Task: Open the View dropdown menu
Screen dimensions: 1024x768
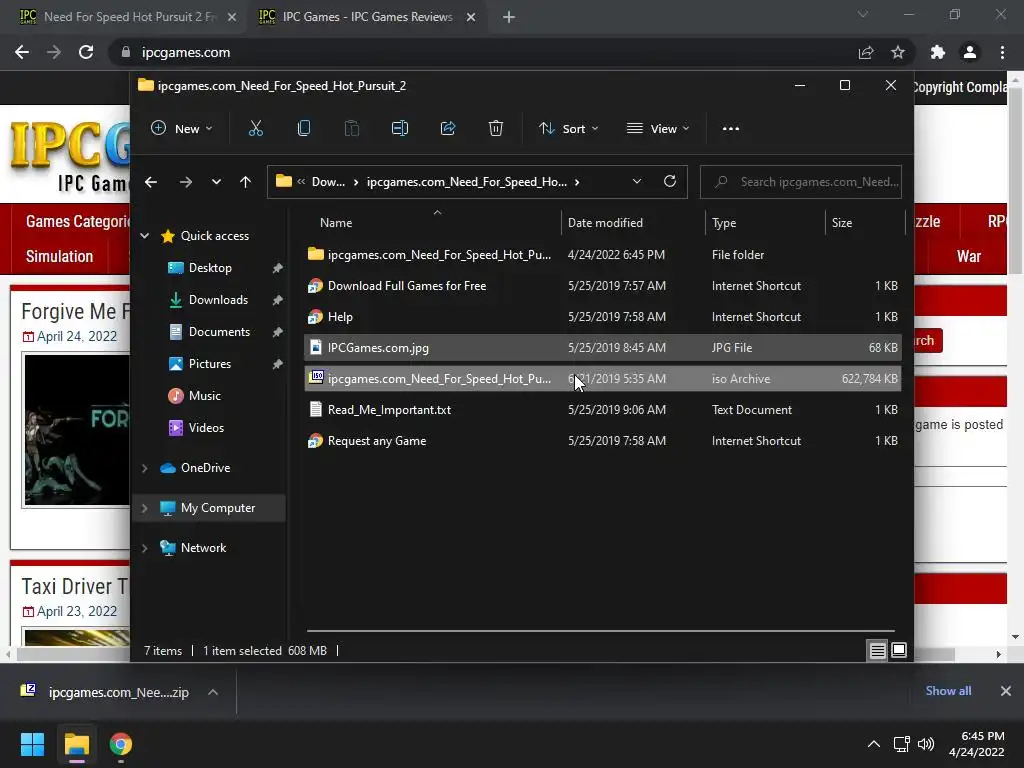Action: point(658,129)
